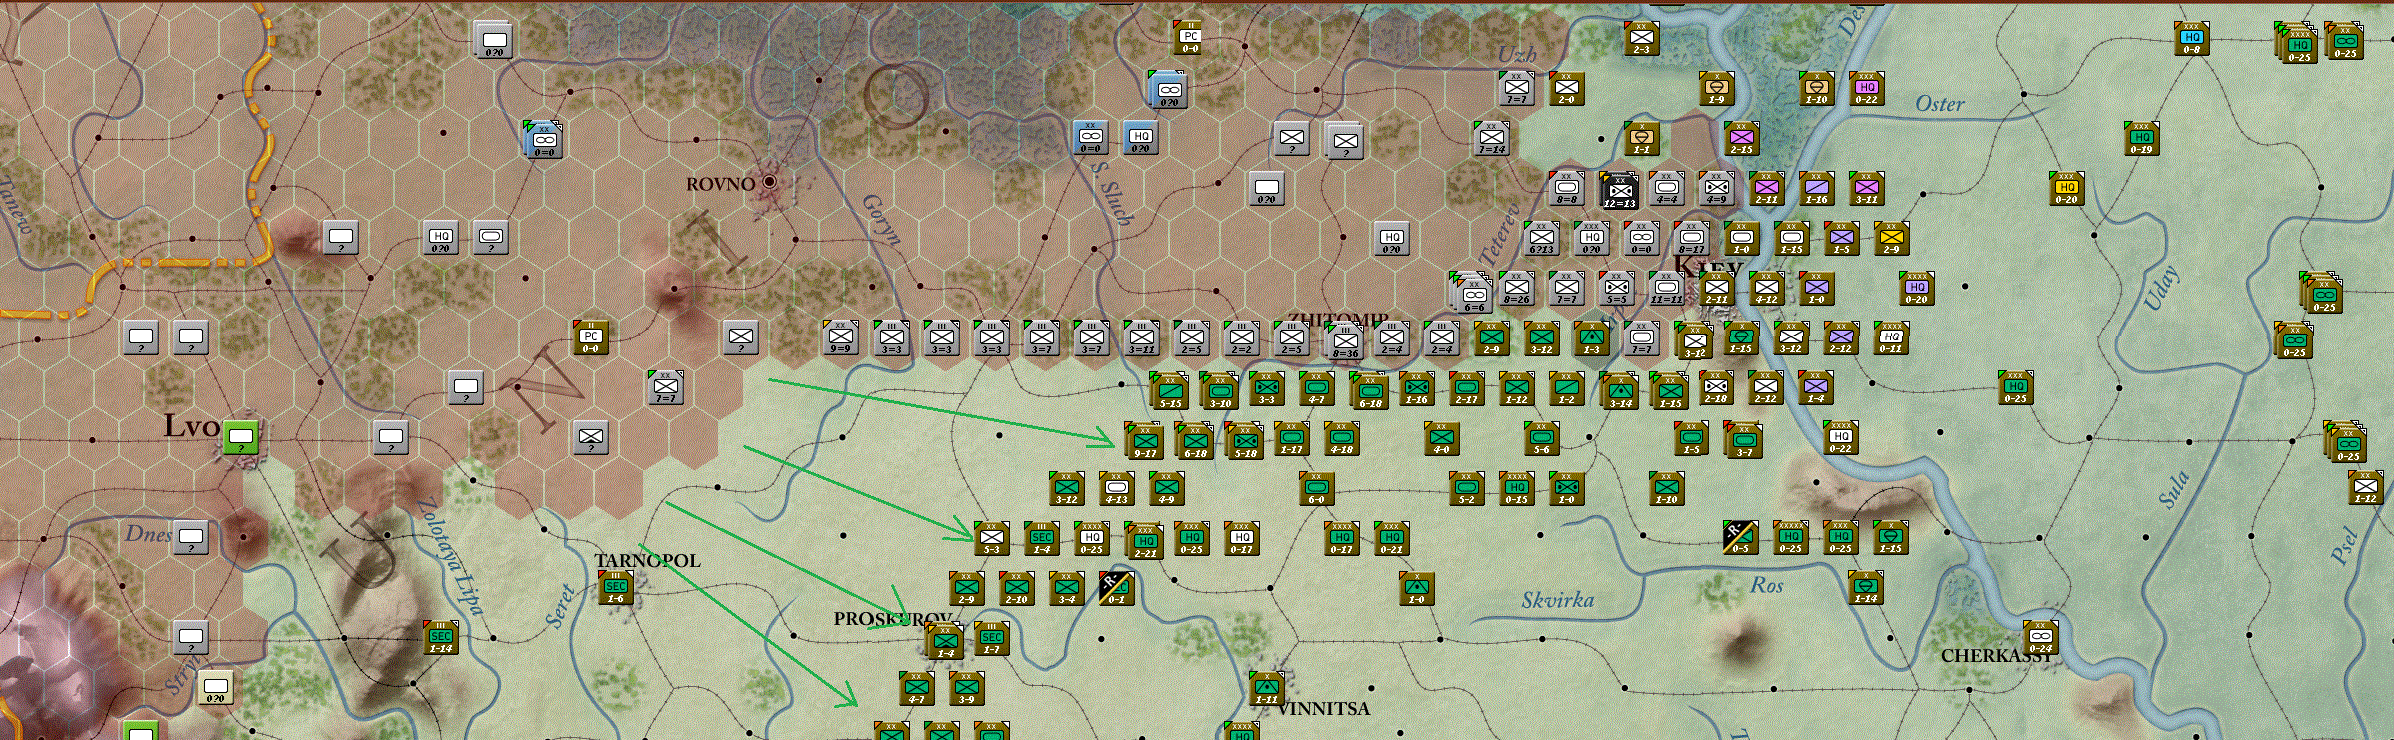Click the ROVNO city name
Viewport: 2394px width, 740px height.
coord(720,184)
